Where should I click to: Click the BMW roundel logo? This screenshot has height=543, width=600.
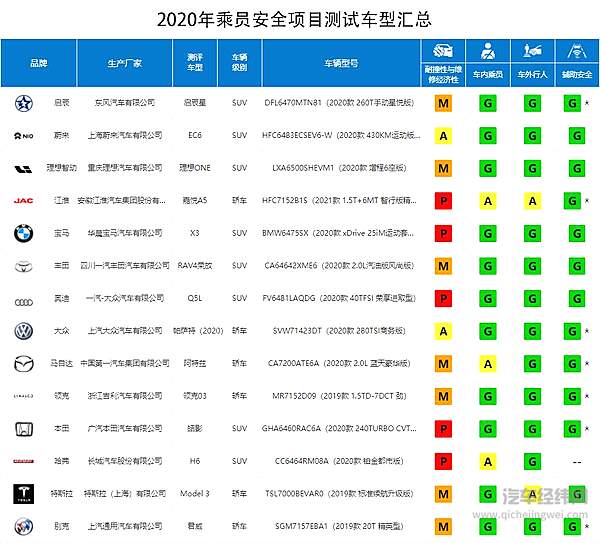(24, 233)
